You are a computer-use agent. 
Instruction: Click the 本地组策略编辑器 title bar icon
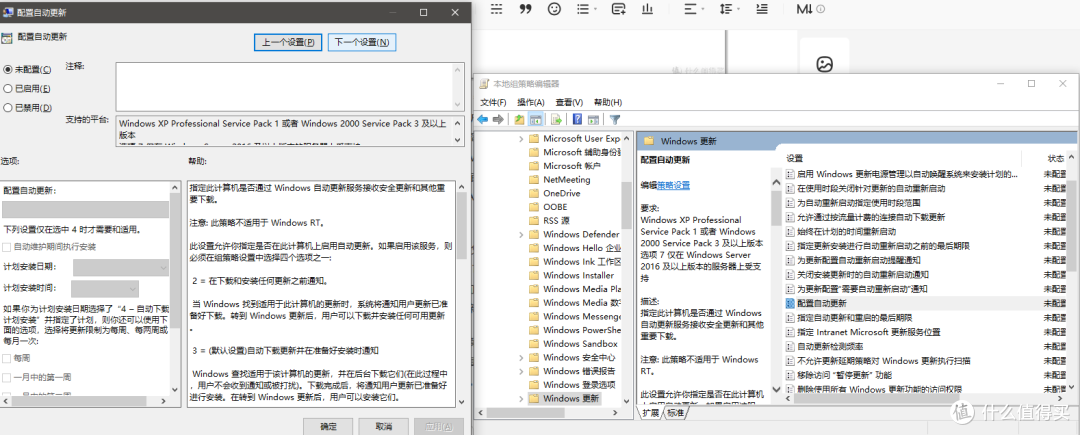484,84
